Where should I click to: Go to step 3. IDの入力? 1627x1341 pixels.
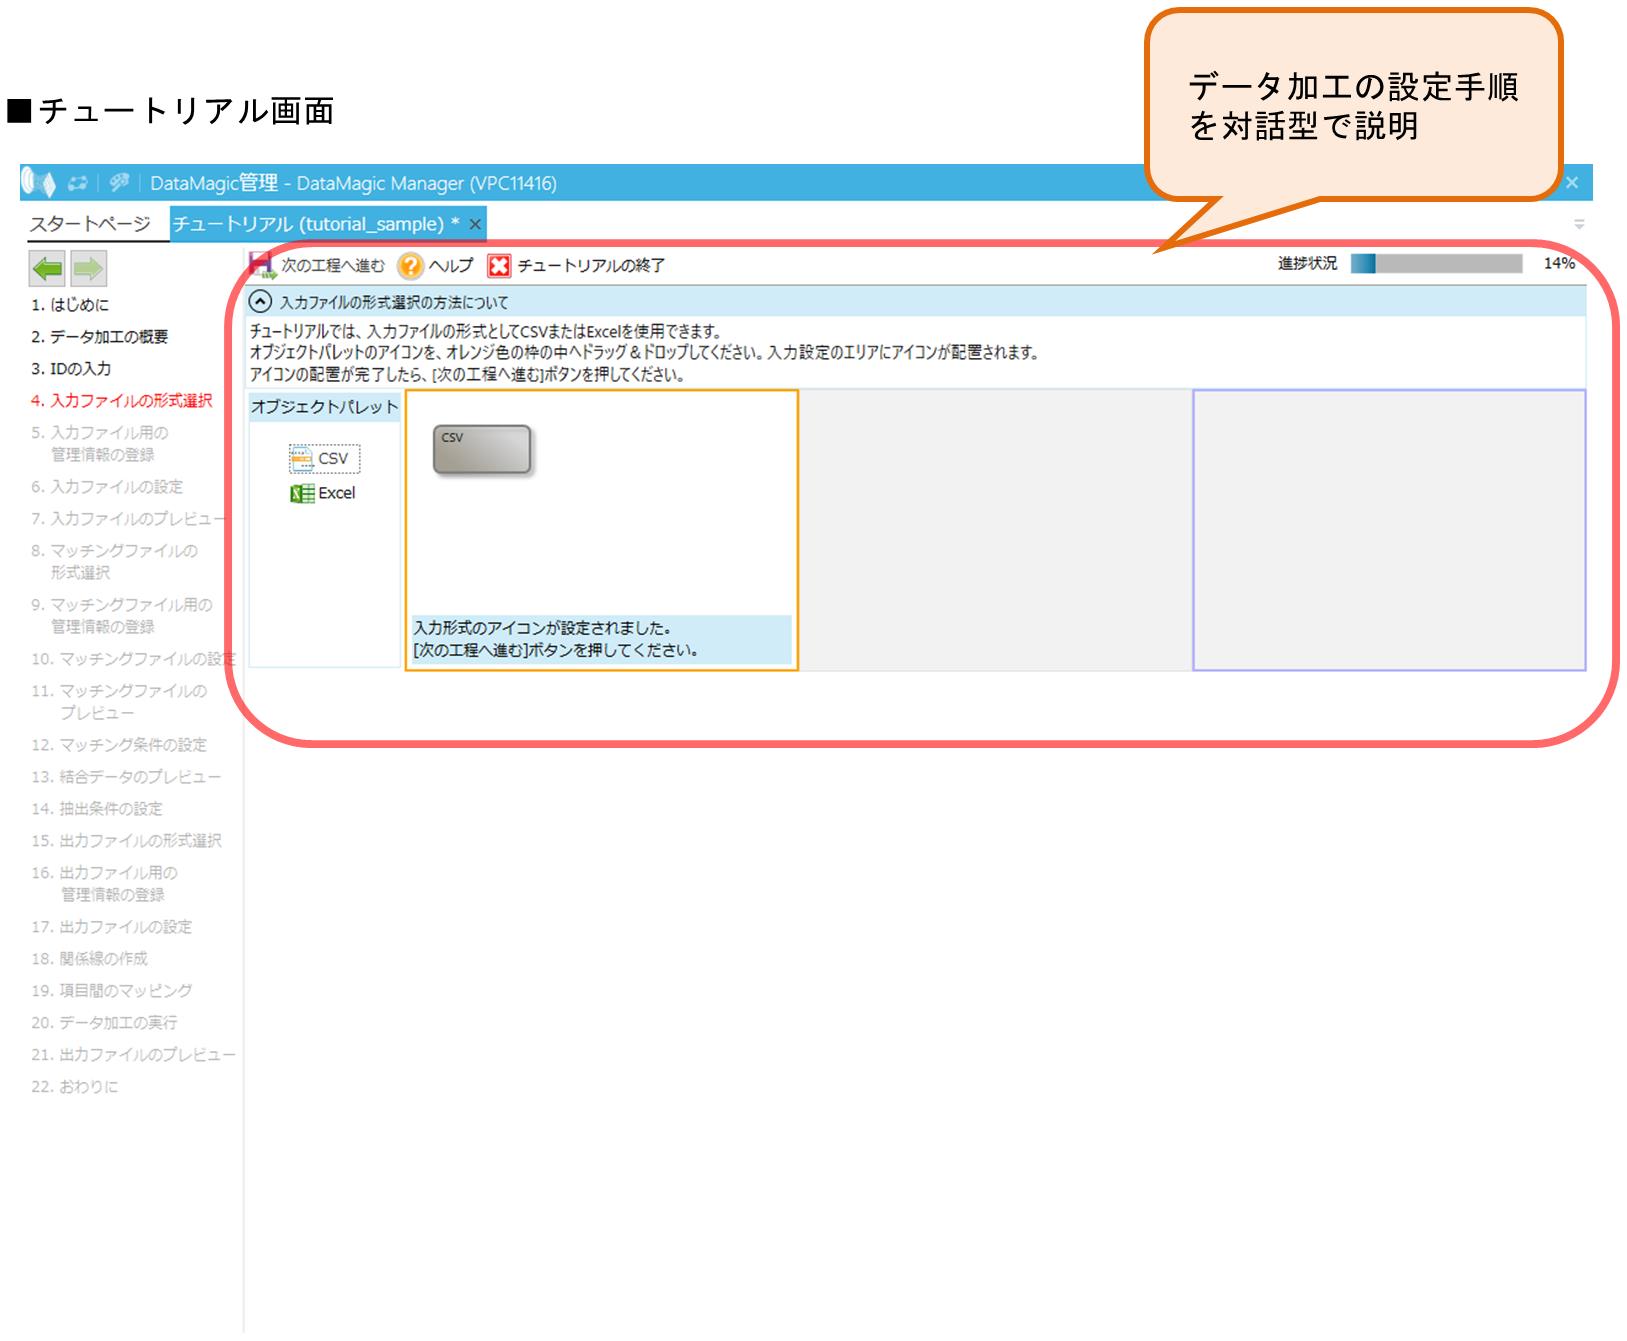(71, 368)
